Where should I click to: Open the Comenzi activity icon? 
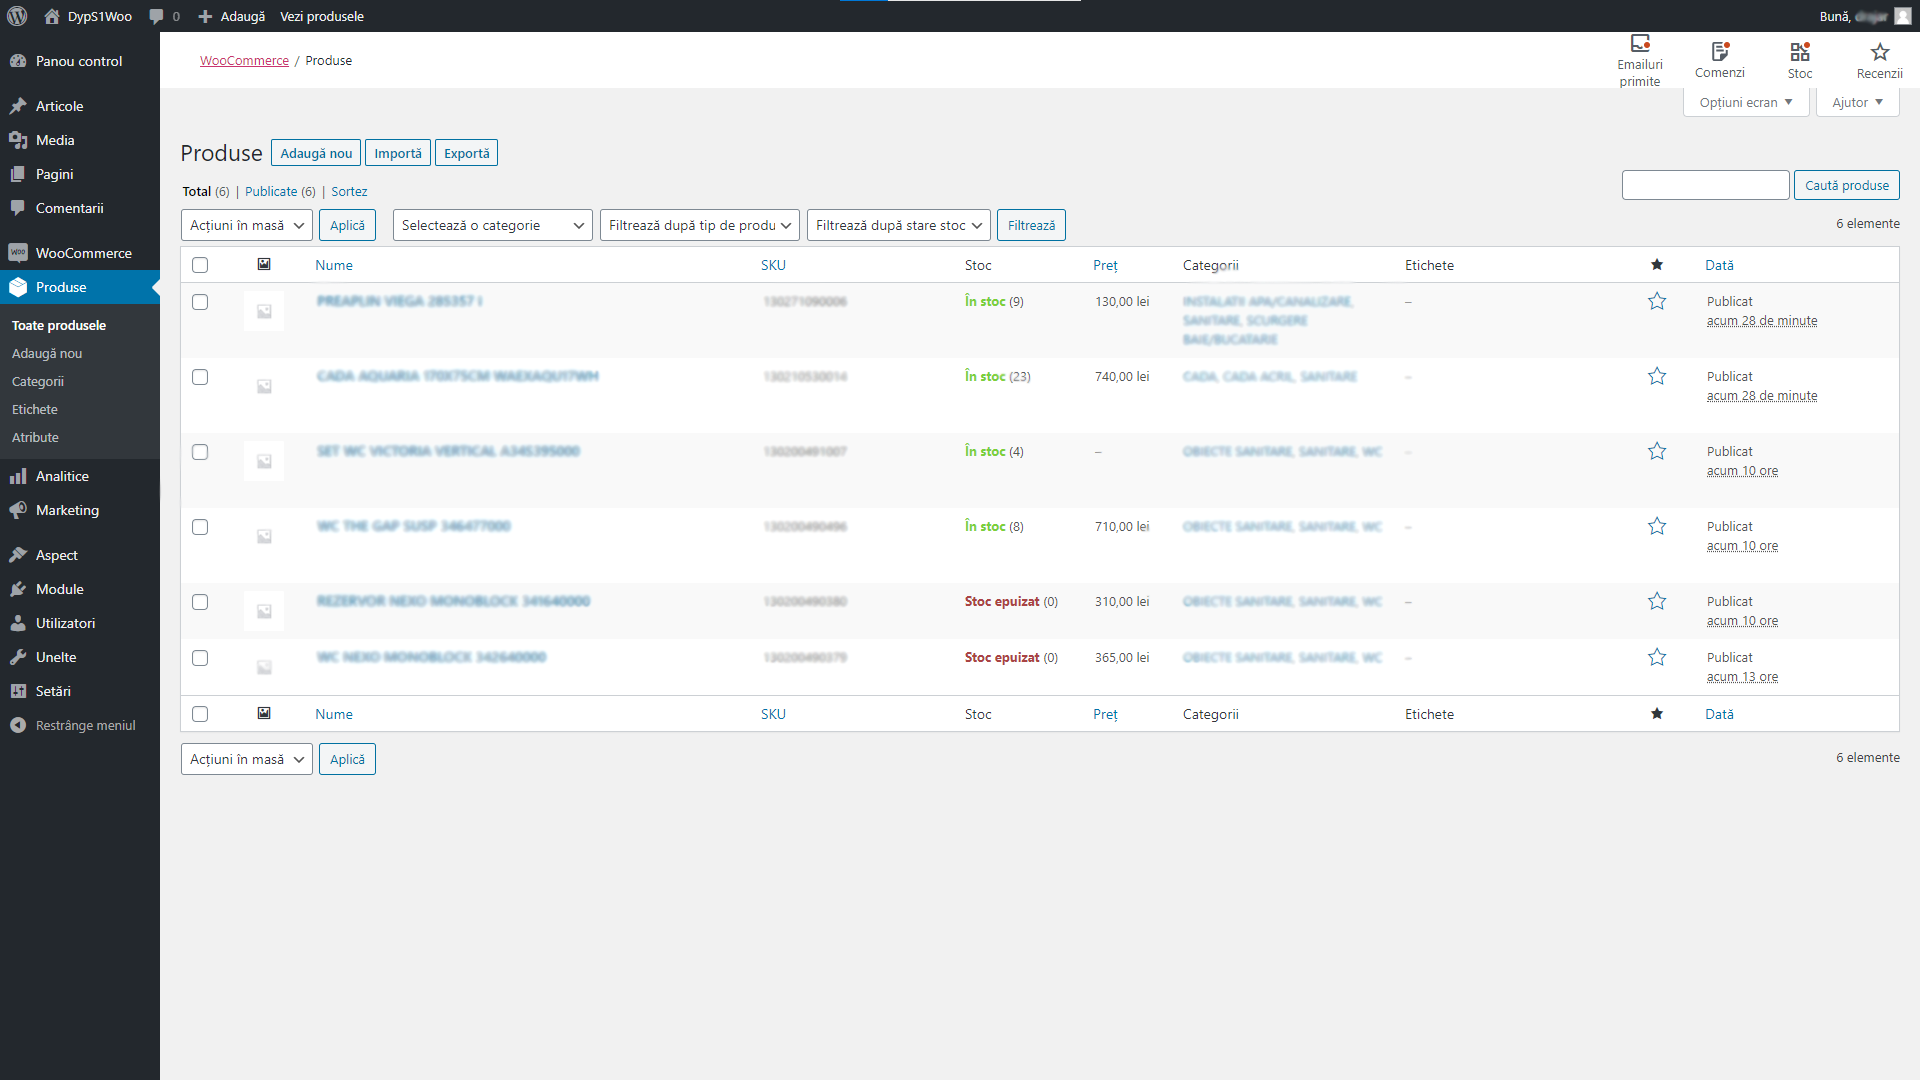click(x=1720, y=51)
